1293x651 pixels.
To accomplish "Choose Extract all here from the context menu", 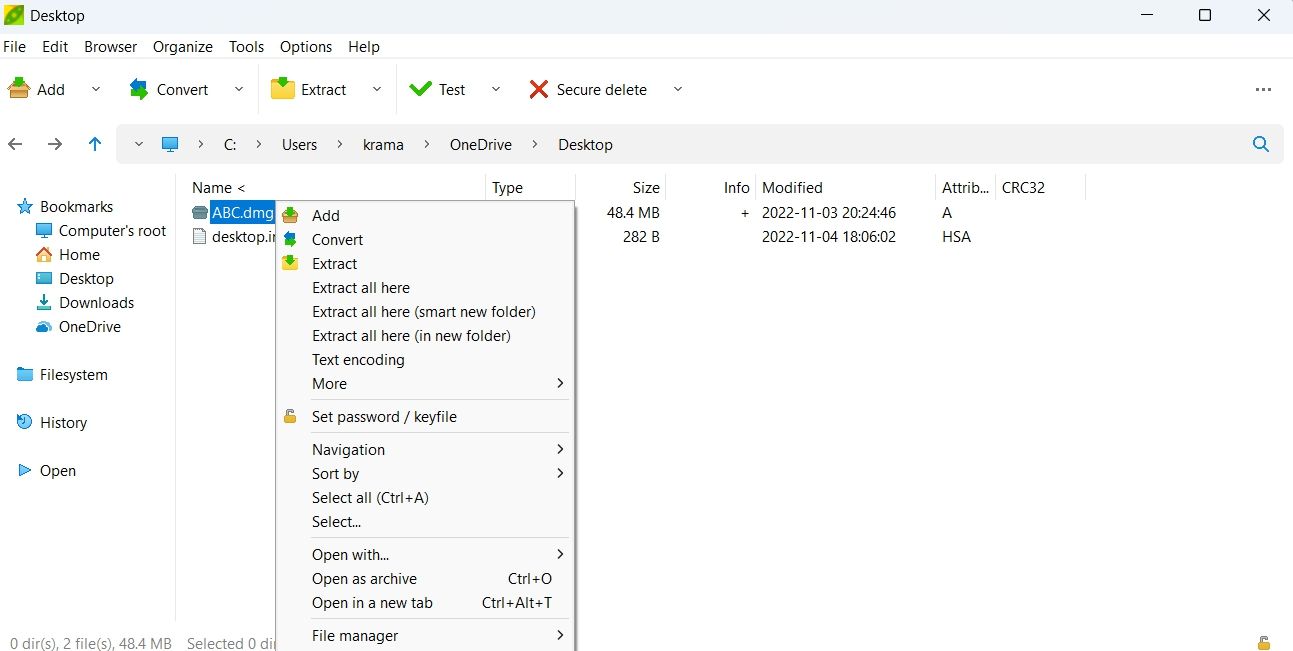I will click(x=361, y=287).
